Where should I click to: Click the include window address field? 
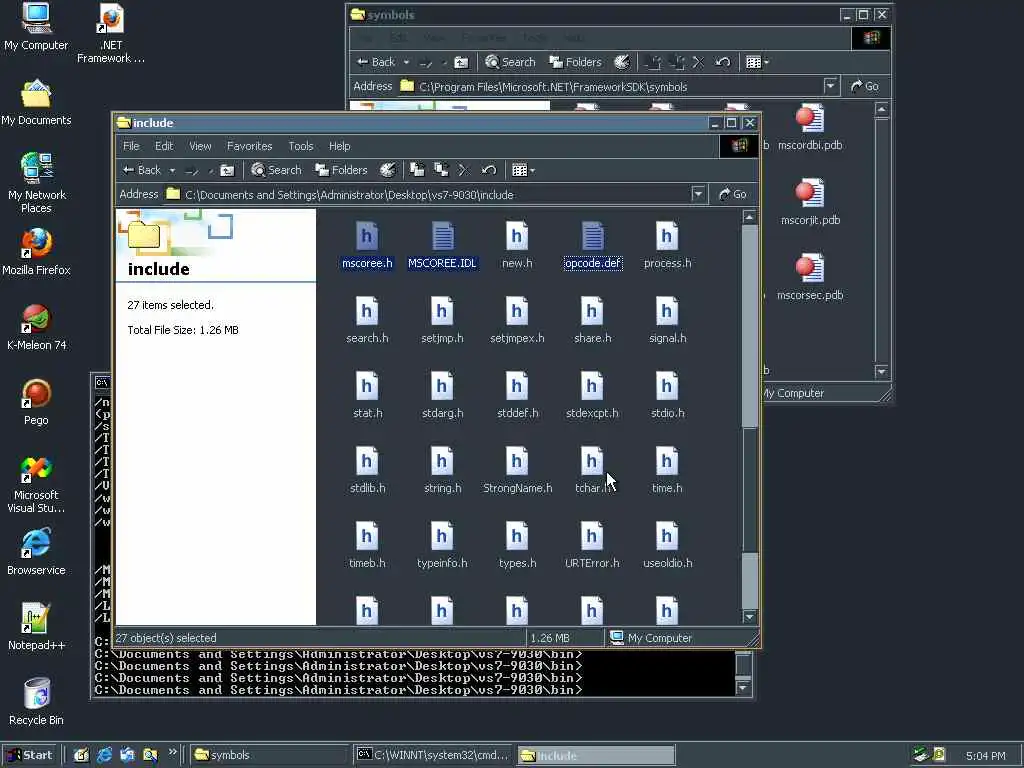428,195
